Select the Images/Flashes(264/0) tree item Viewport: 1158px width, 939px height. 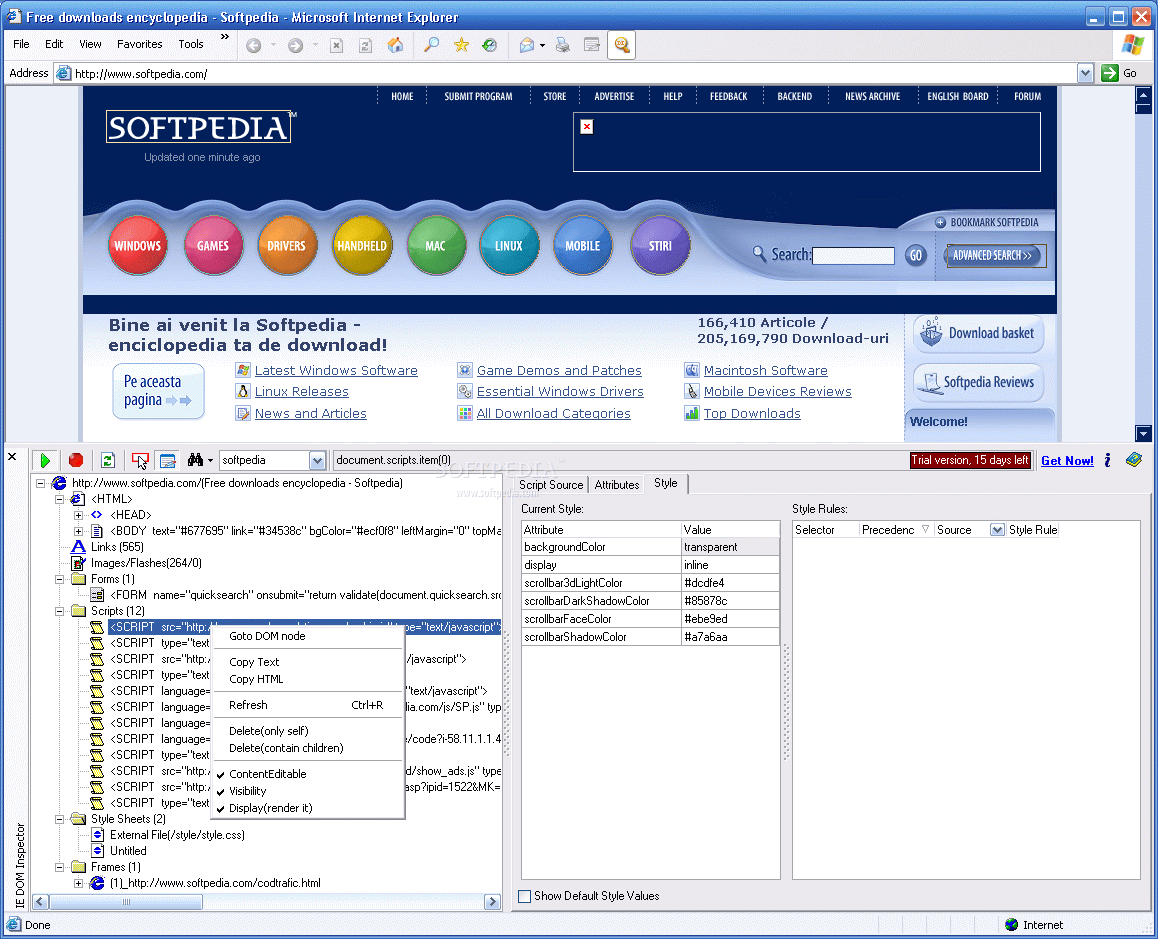click(x=146, y=563)
